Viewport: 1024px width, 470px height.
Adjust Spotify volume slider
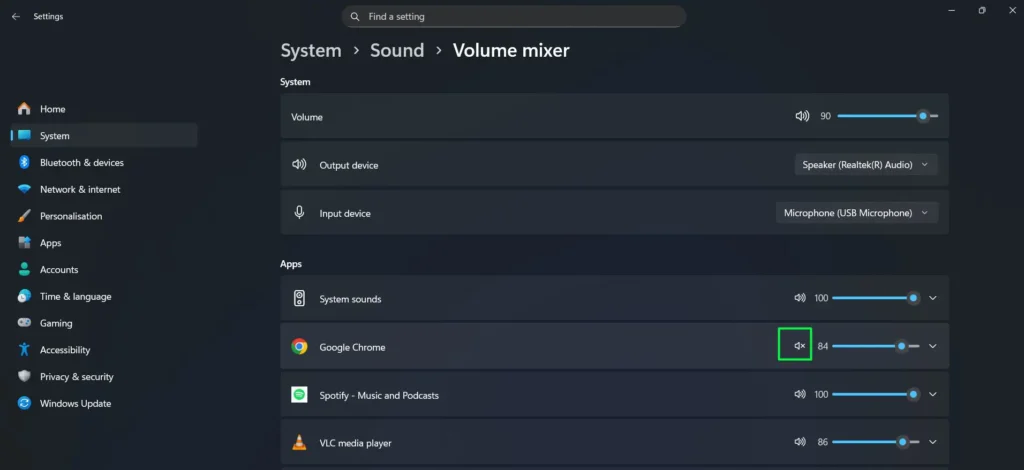tap(876, 394)
